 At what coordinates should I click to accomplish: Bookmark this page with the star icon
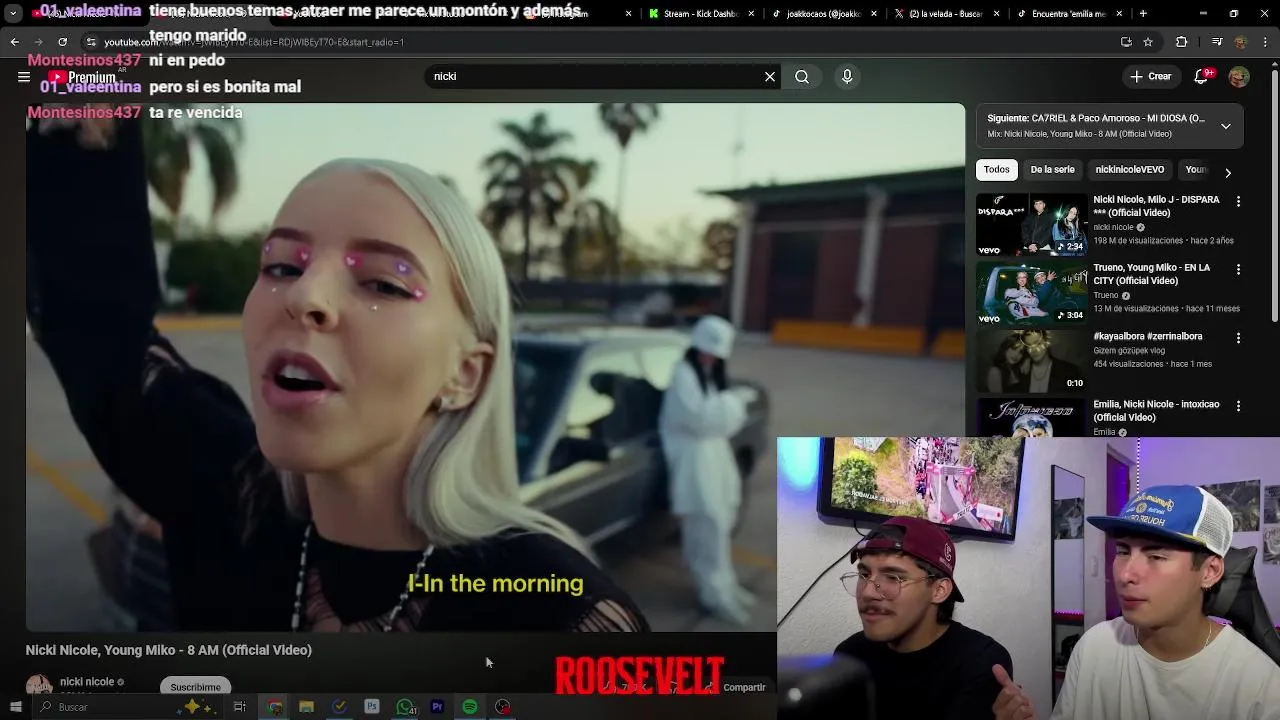(1148, 42)
